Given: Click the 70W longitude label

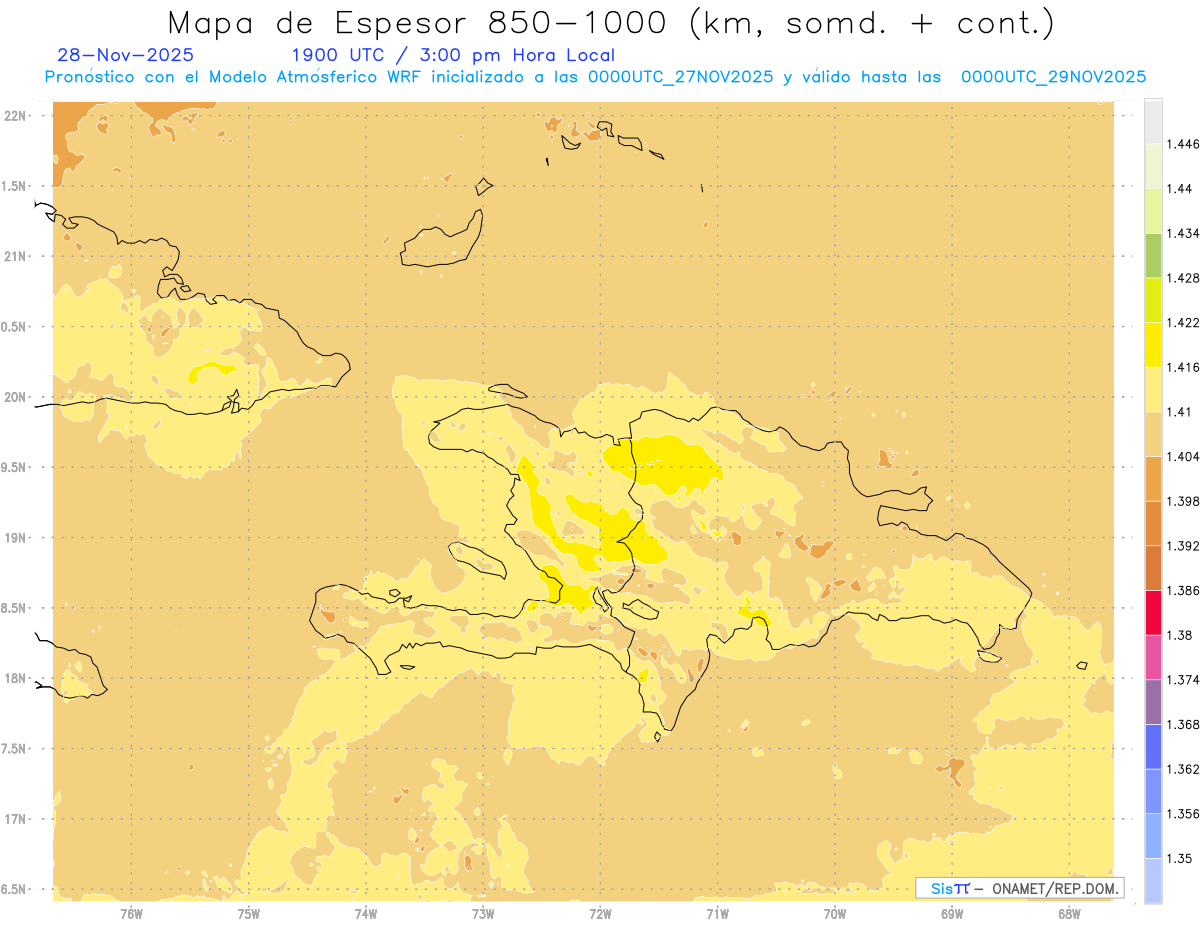Looking at the screenshot, I should pyautogui.click(x=834, y=913).
